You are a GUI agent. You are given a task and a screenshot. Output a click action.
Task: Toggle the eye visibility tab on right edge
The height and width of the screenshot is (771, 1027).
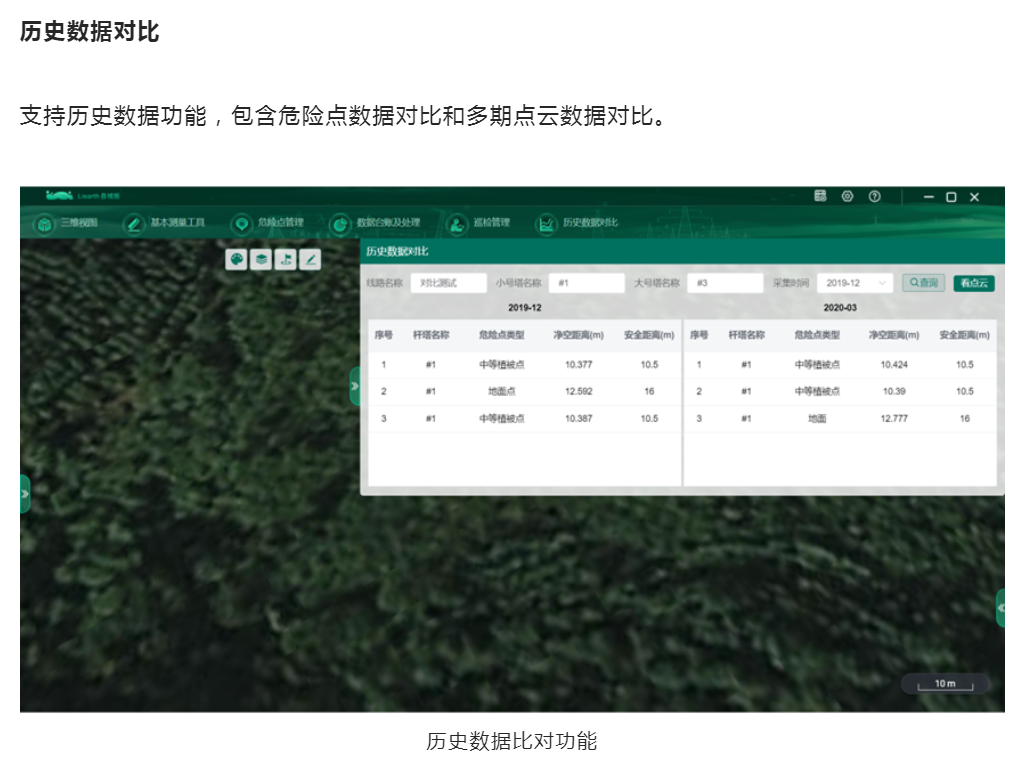[x=1000, y=607]
